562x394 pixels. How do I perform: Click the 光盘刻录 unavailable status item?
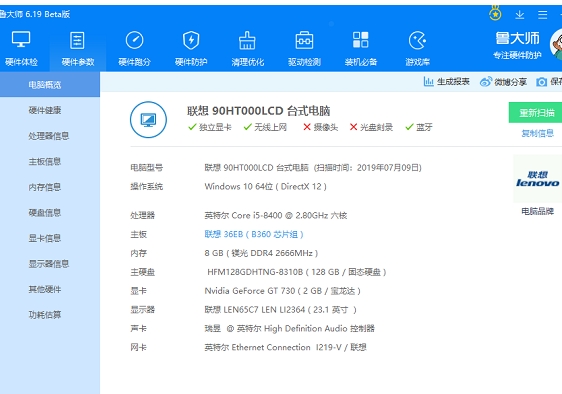371,127
